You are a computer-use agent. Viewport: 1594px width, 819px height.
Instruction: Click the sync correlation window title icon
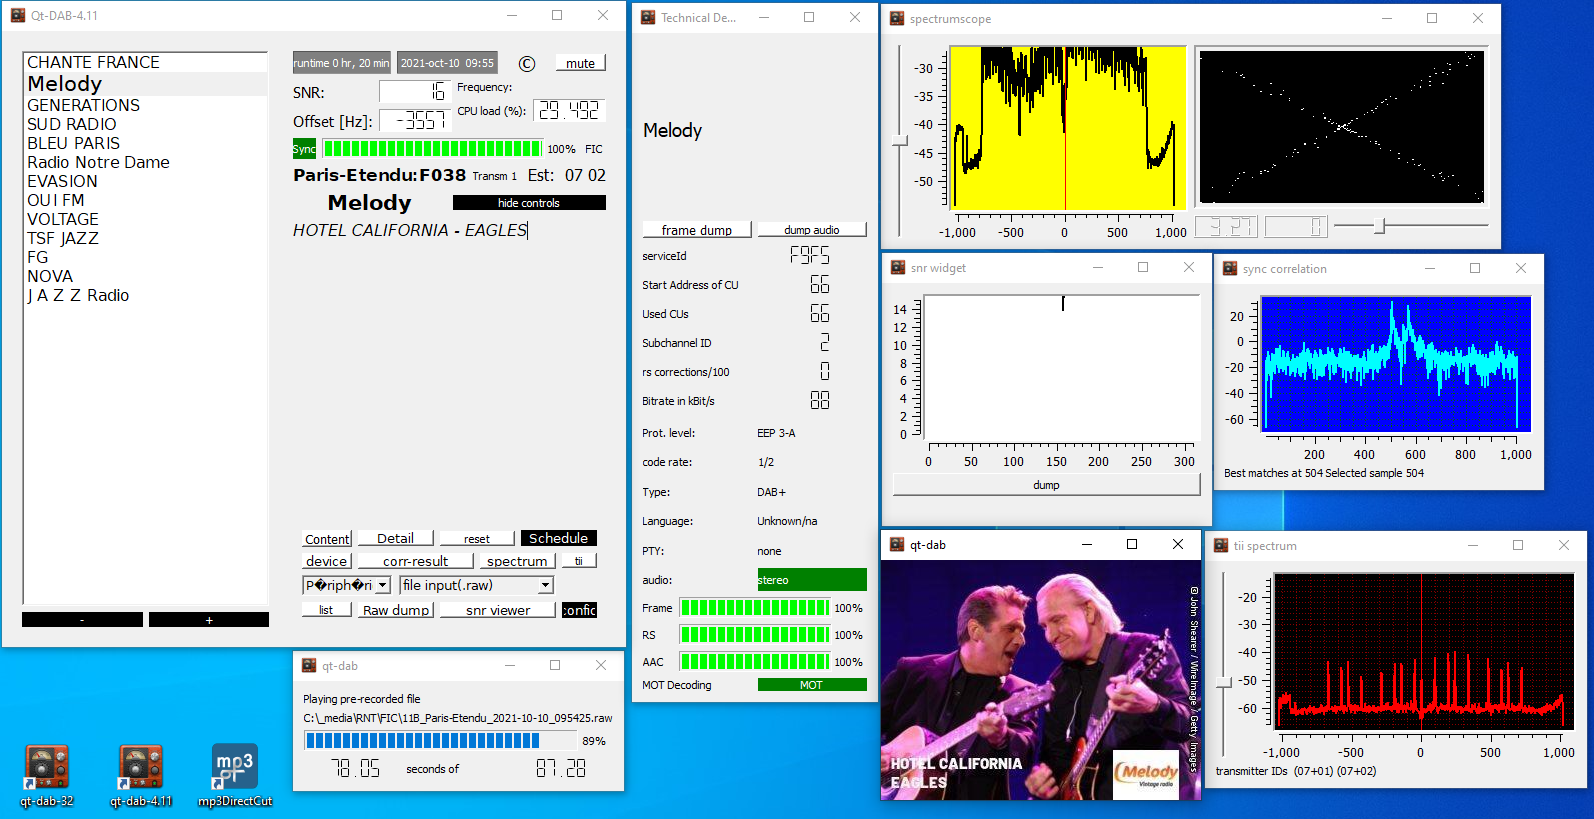tap(1230, 268)
